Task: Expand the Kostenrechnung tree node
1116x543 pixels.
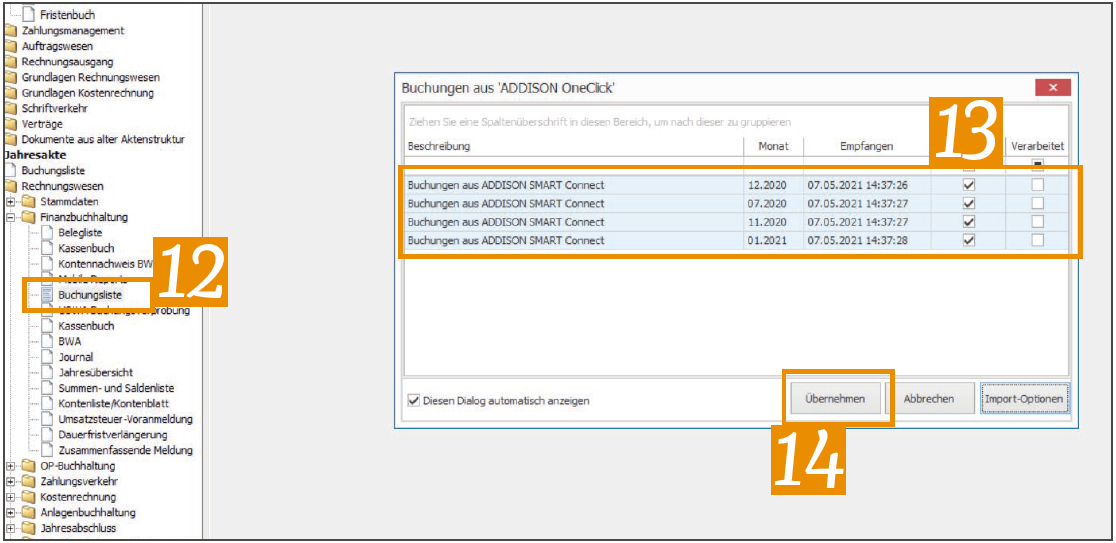Action: pos(10,497)
